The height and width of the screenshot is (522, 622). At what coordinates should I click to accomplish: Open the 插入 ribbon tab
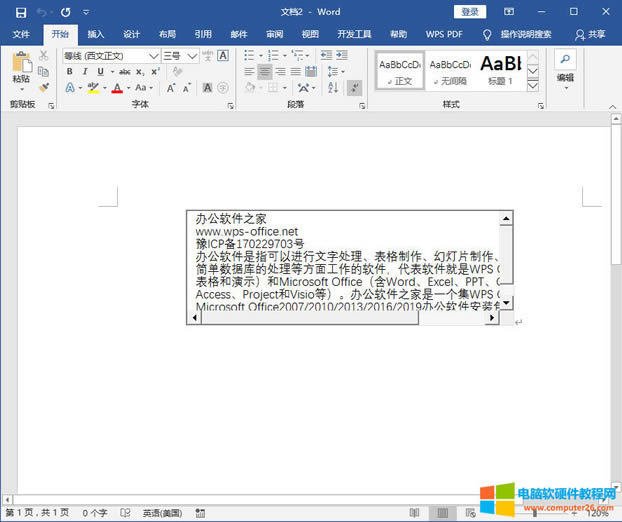[x=95, y=34]
